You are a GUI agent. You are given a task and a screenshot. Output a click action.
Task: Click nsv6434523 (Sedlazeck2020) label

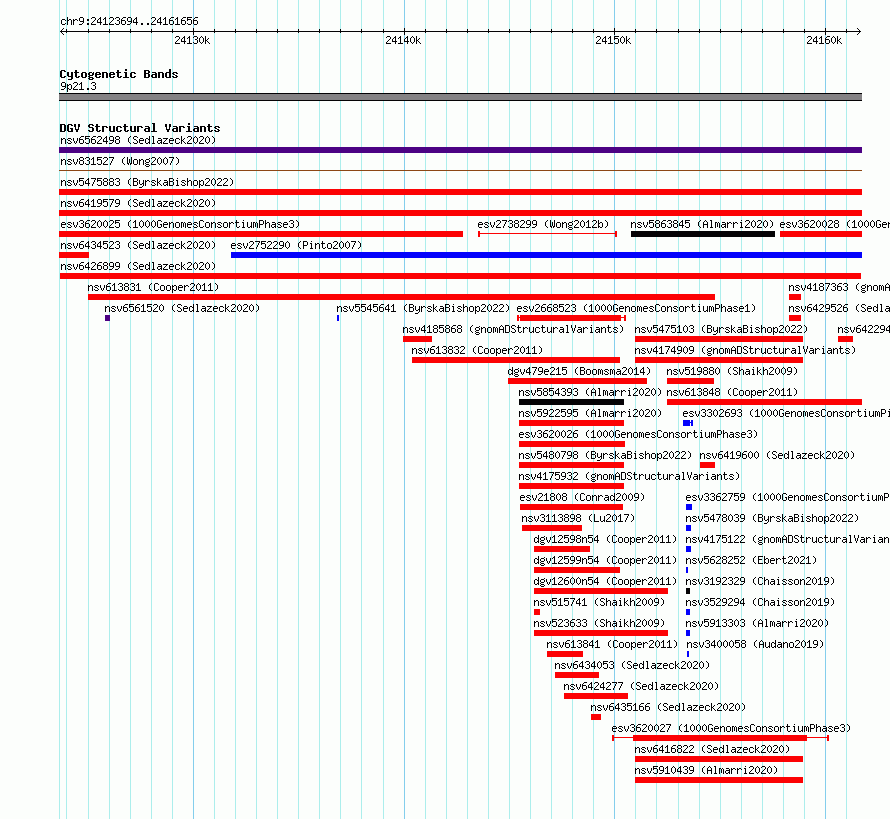pyautogui.click(x=138, y=245)
